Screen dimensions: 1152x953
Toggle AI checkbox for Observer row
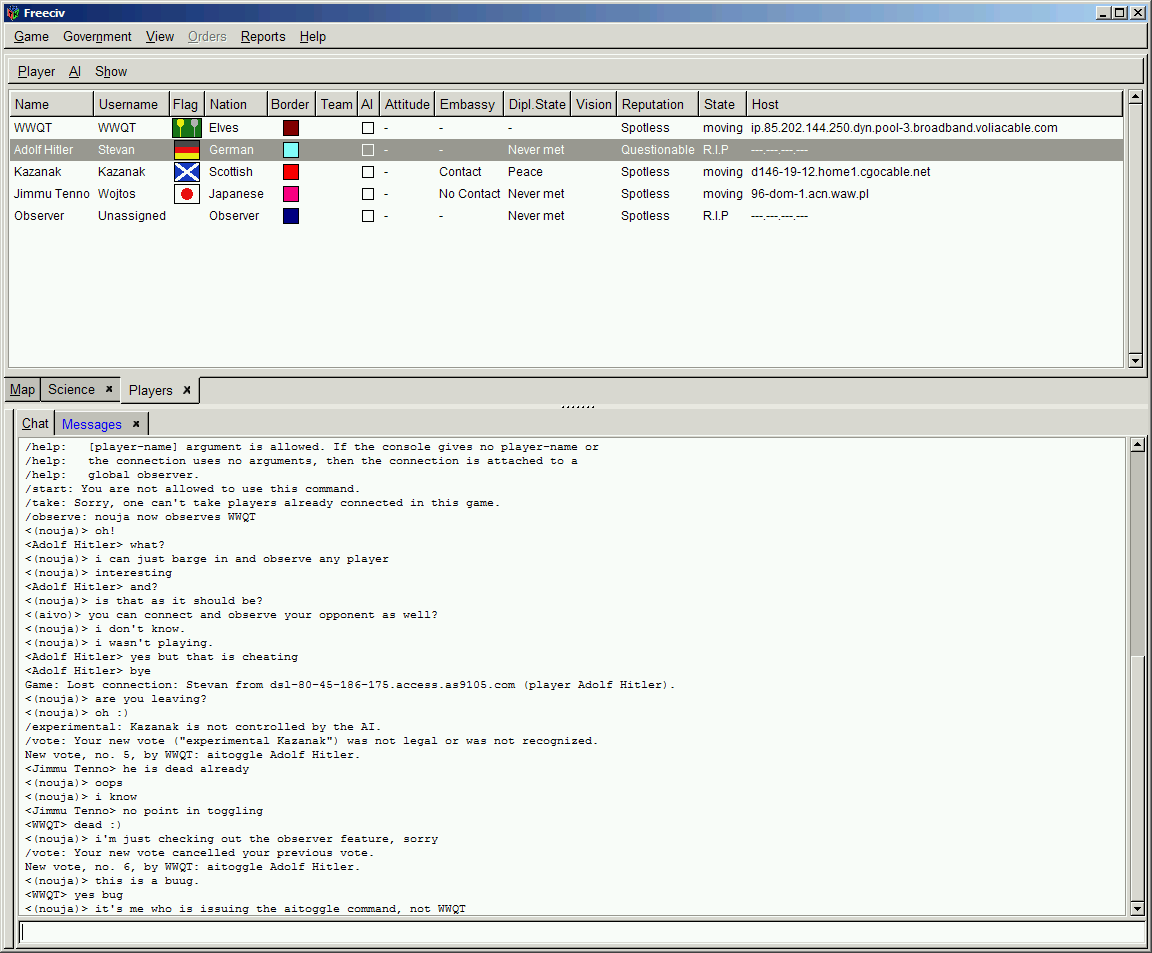tap(368, 216)
